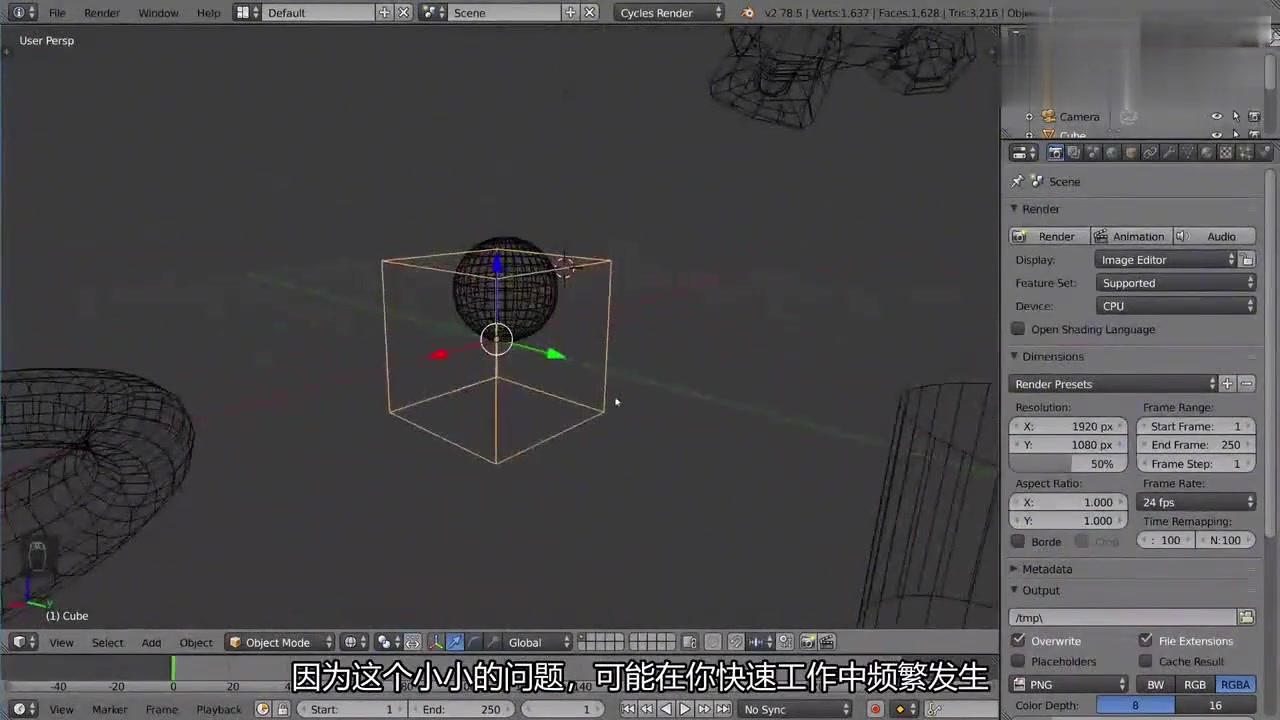Click the 3D manipulator toggle axis icon
1280x720 pixels.
(x=436, y=642)
